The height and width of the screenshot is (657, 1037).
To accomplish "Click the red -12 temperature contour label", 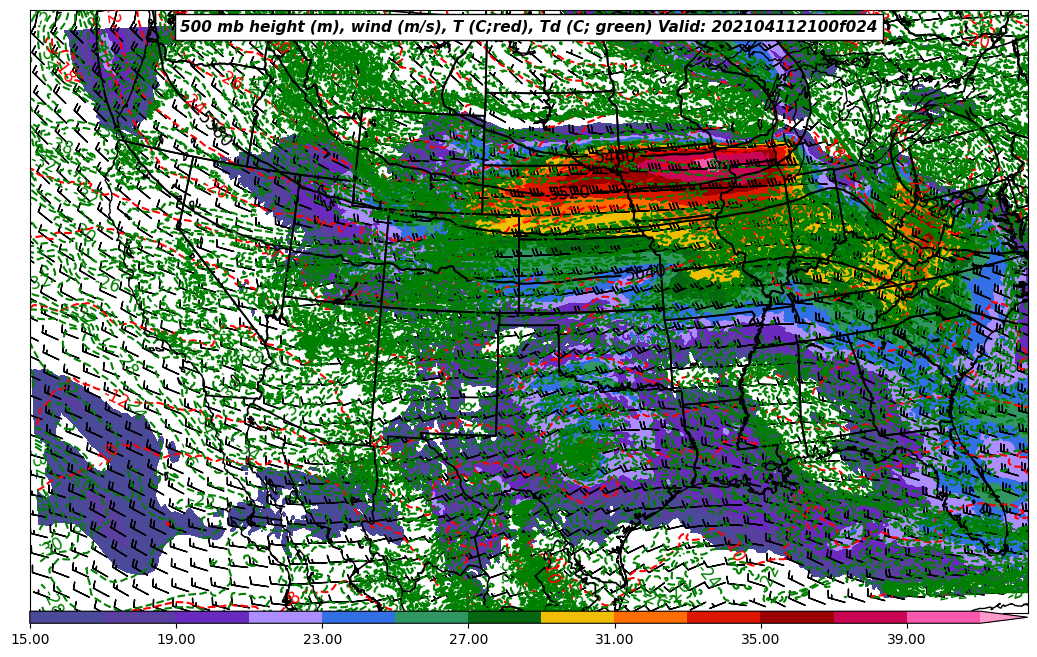I will [118, 398].
